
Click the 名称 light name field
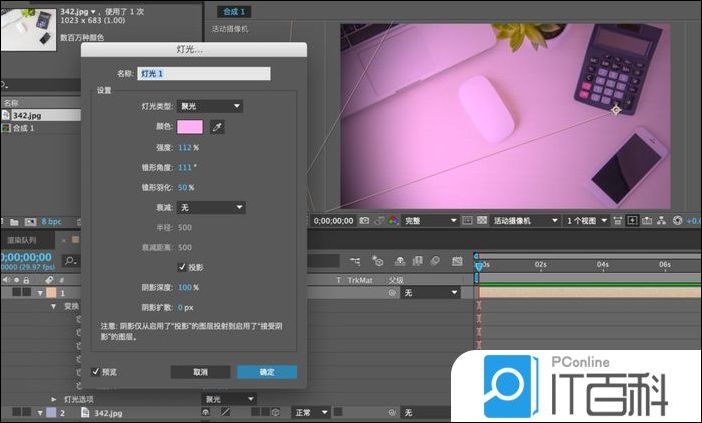204,74
